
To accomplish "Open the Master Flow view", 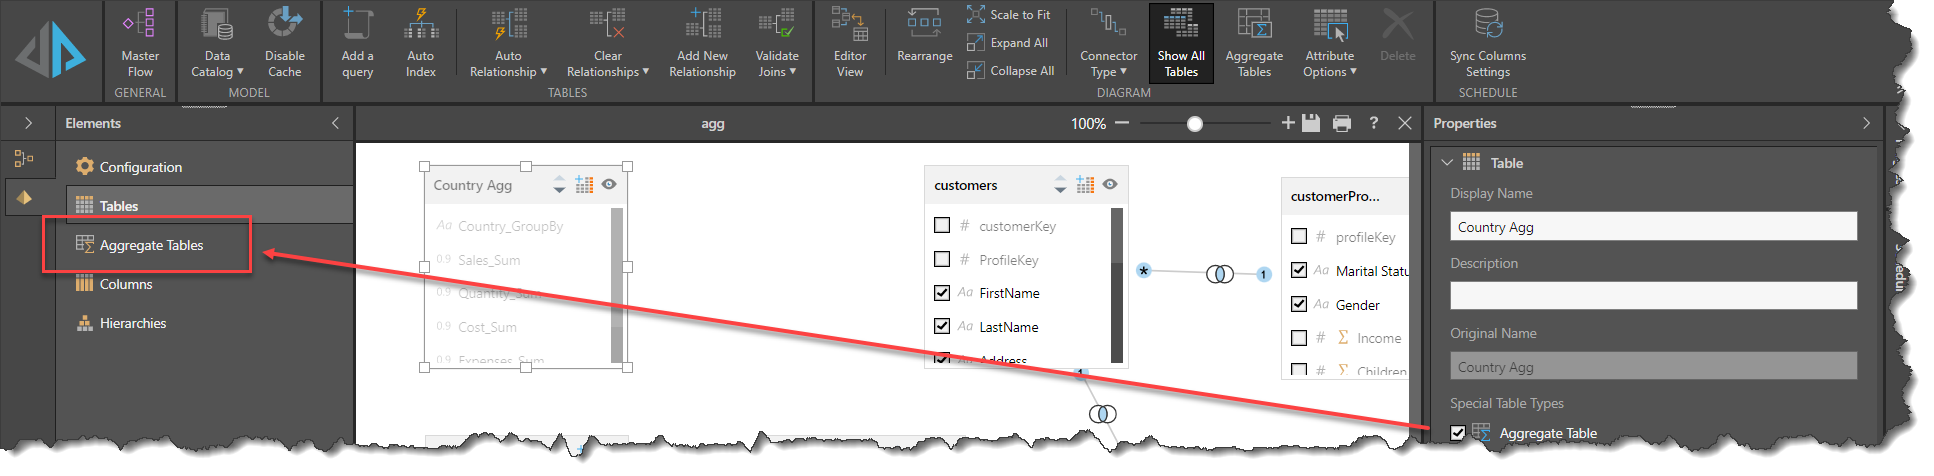I will tap(140, 43).
